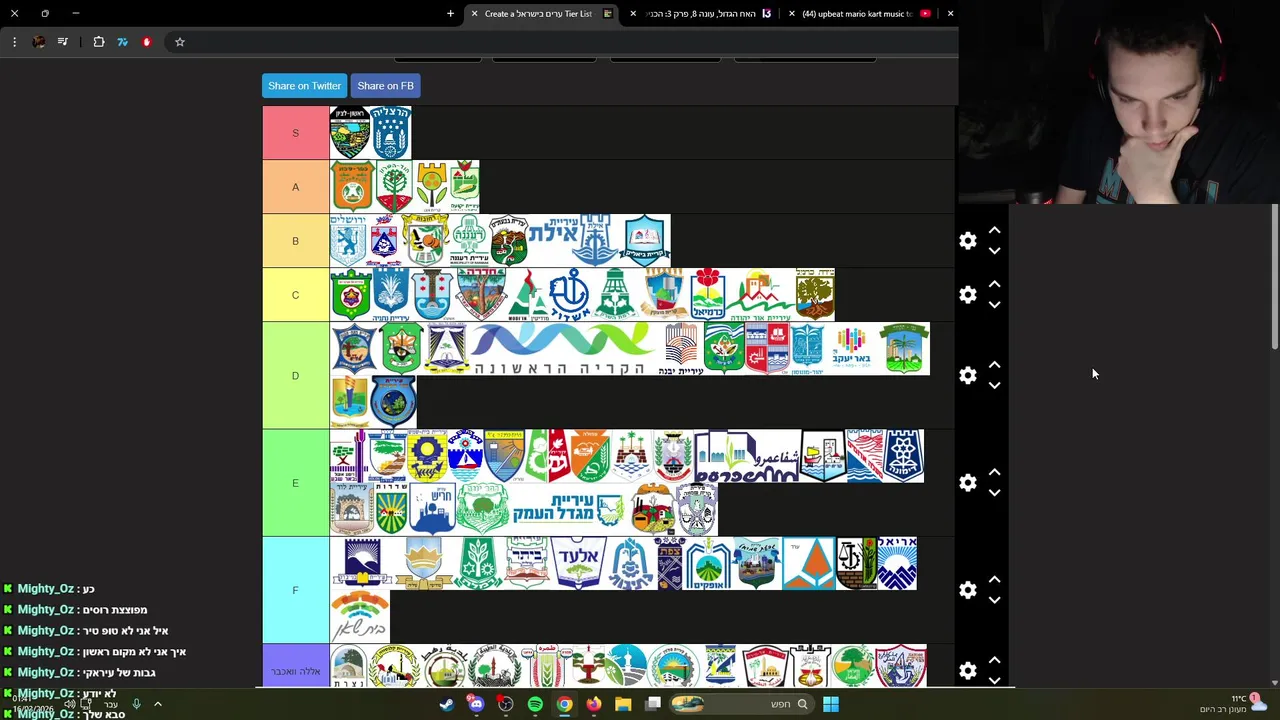The image size is (1280, 720).
Task: Open settings gear for the bottom אללה row
Action: pyautogui.click(x=968, y=671)
